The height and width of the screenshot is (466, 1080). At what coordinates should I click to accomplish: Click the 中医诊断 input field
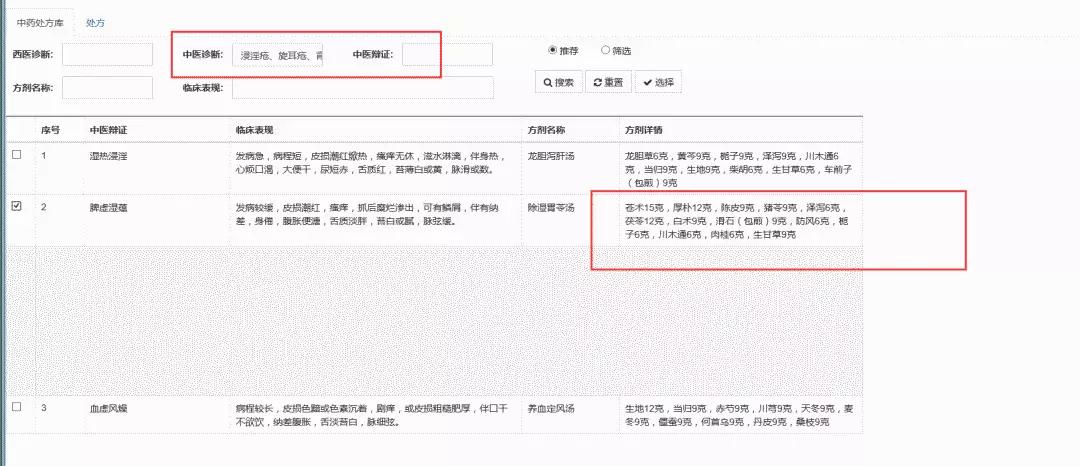[277, 55]
